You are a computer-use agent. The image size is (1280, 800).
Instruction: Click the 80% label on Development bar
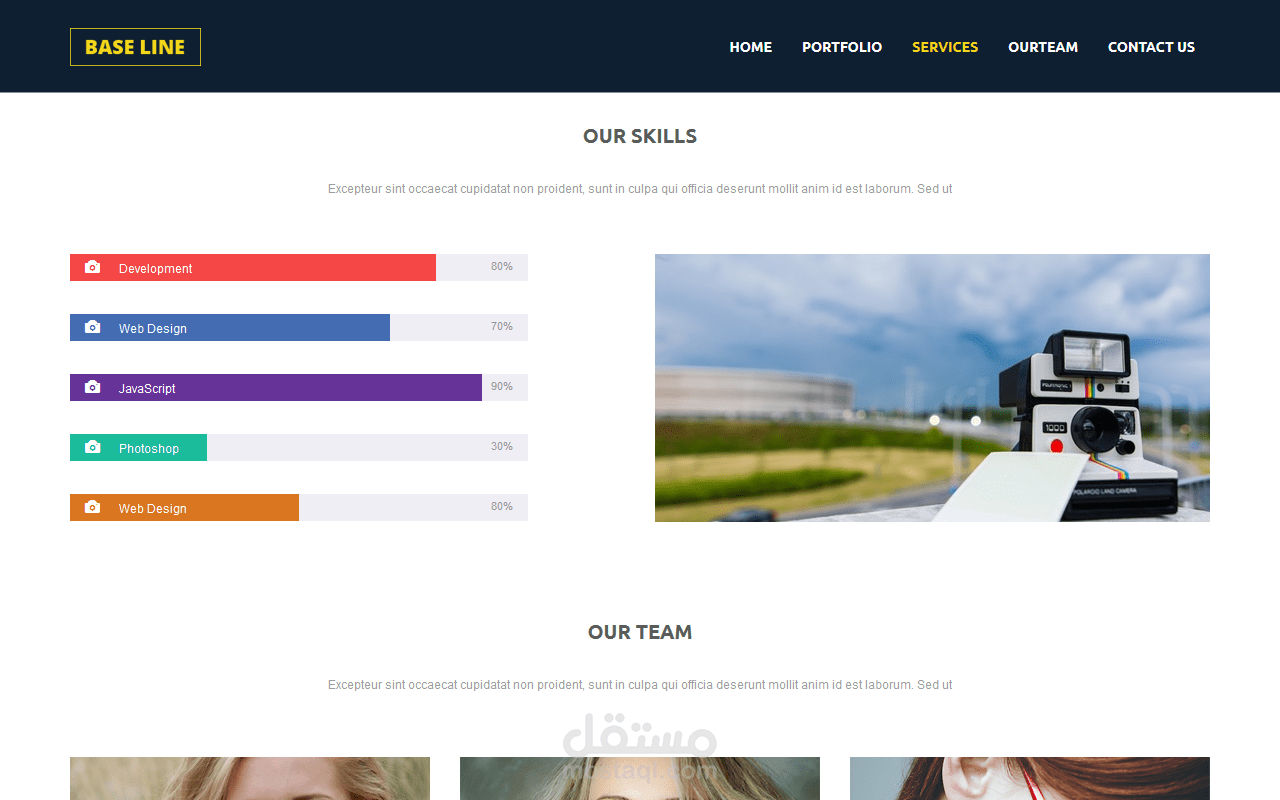coord(502,266)
